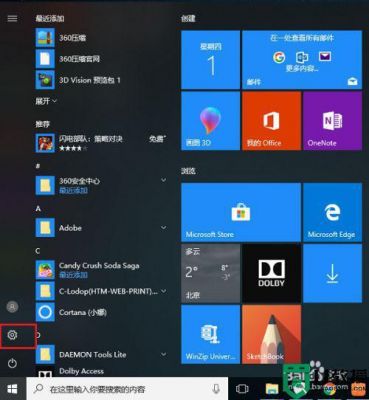This screenshot has height=400, width=369.
Task: Open 我的 Office tile
Action: pos(272,121)
